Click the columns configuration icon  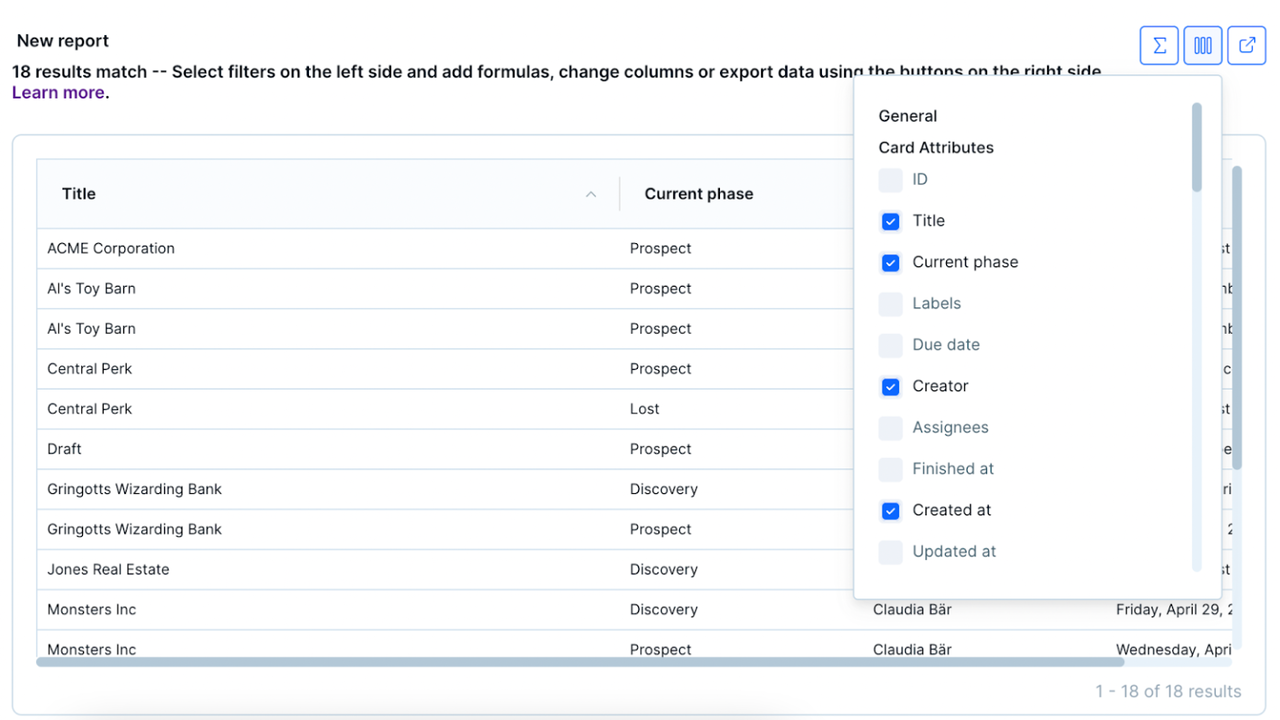(1202, 45)
